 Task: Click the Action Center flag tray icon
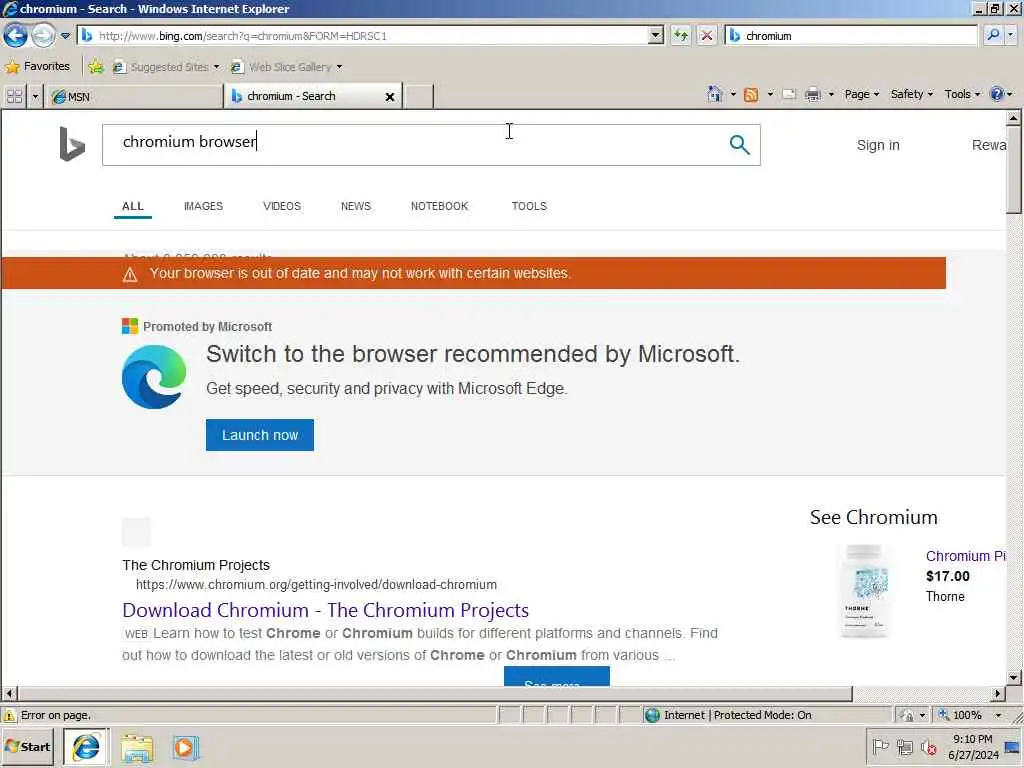point(880,747)
